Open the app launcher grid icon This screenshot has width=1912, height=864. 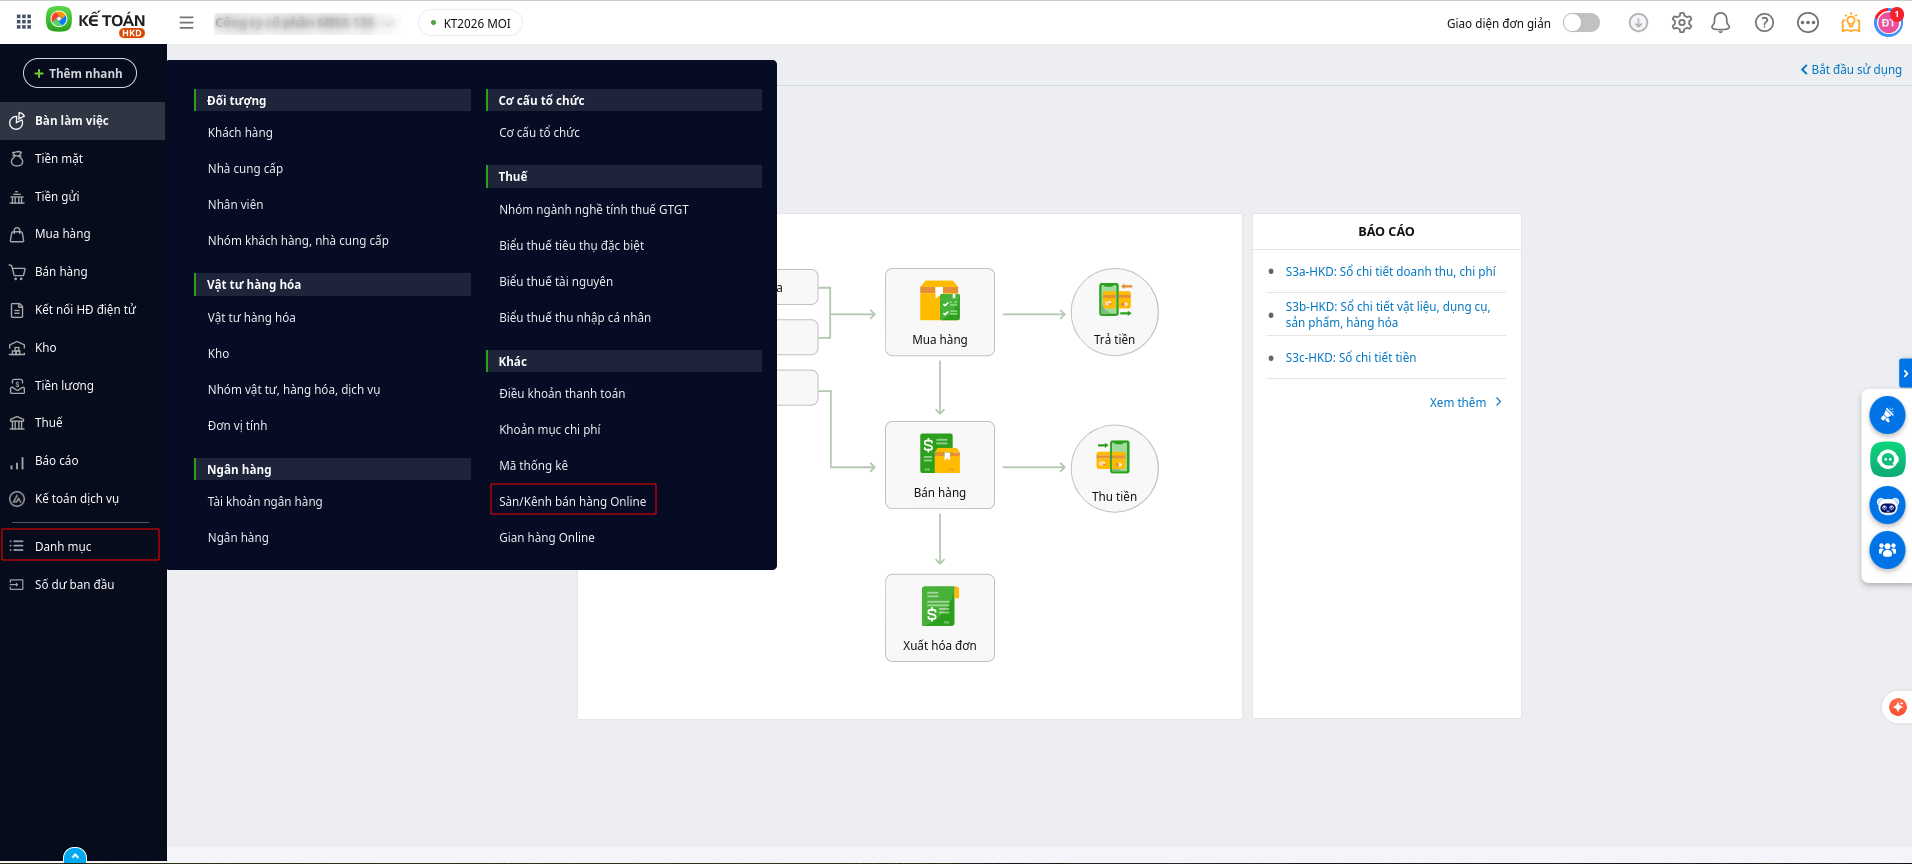[x=24, y=22]
